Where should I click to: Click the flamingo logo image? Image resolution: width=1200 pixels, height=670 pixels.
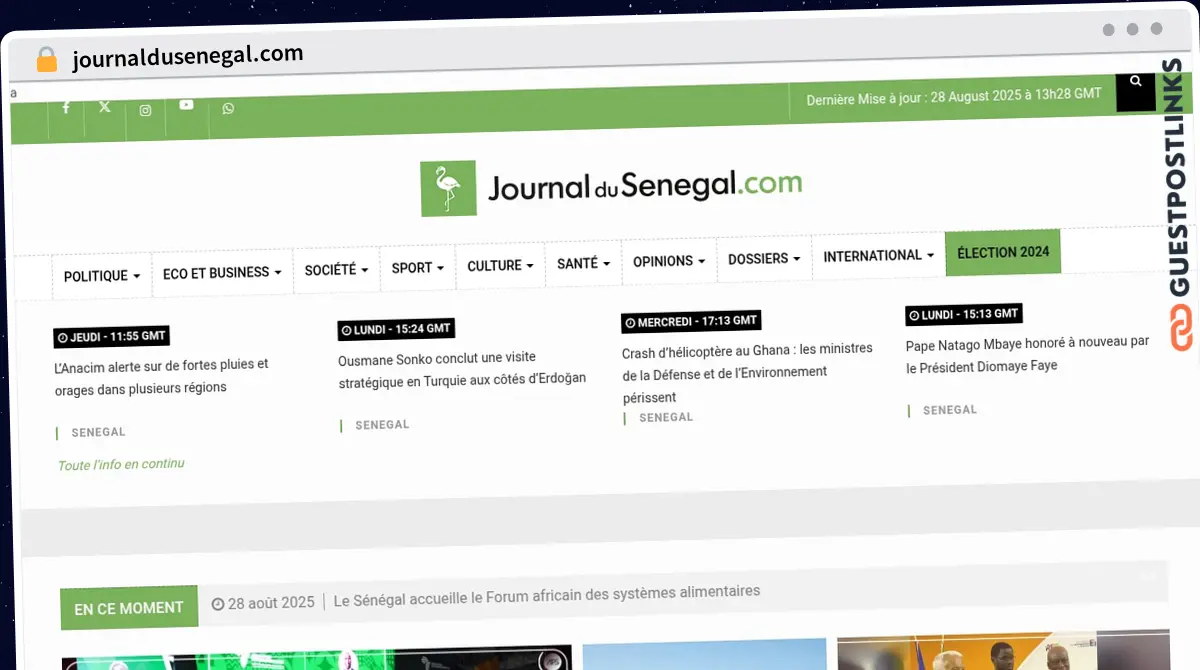(x=448, y=188)
